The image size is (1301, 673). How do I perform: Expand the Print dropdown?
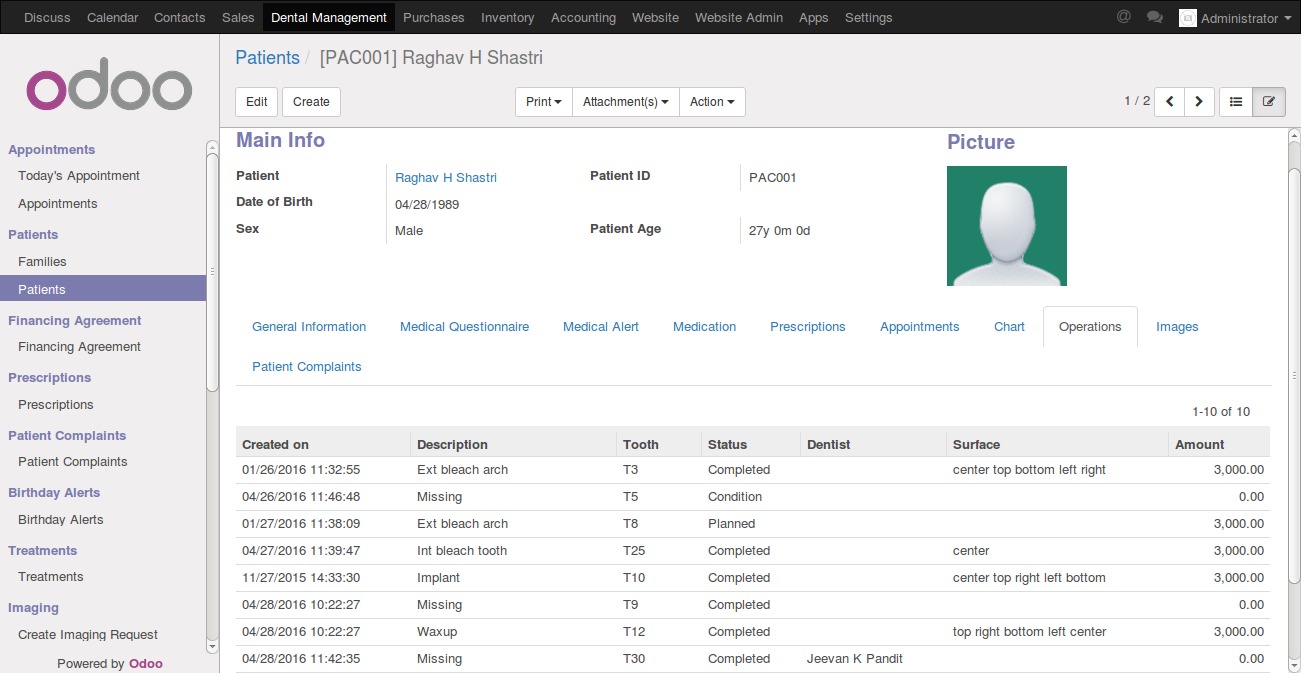[543, 102]
